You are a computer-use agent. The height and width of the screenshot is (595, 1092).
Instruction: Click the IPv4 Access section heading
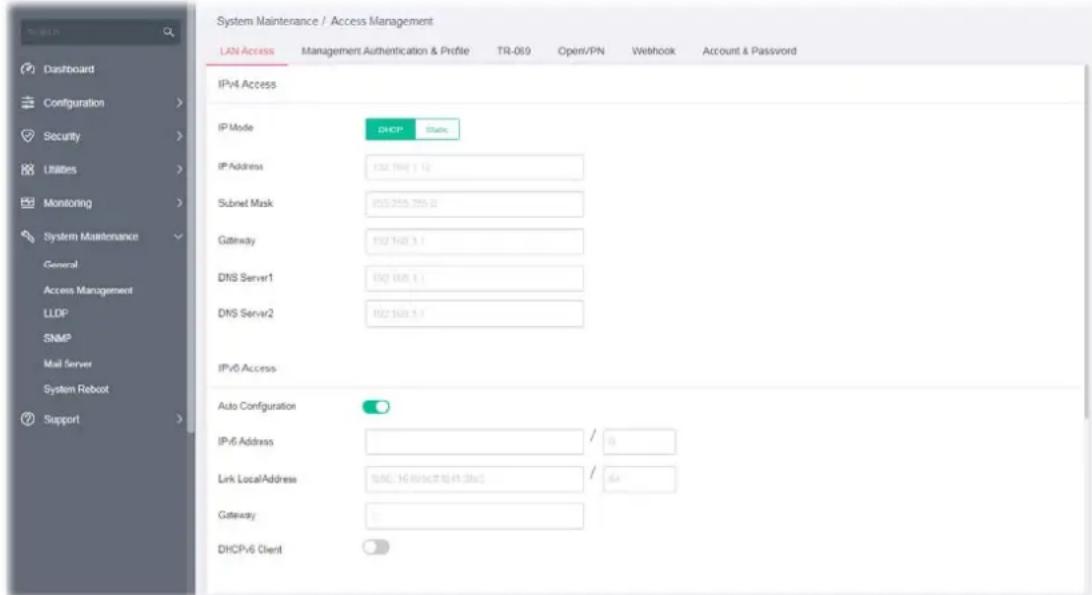point(247,84)
